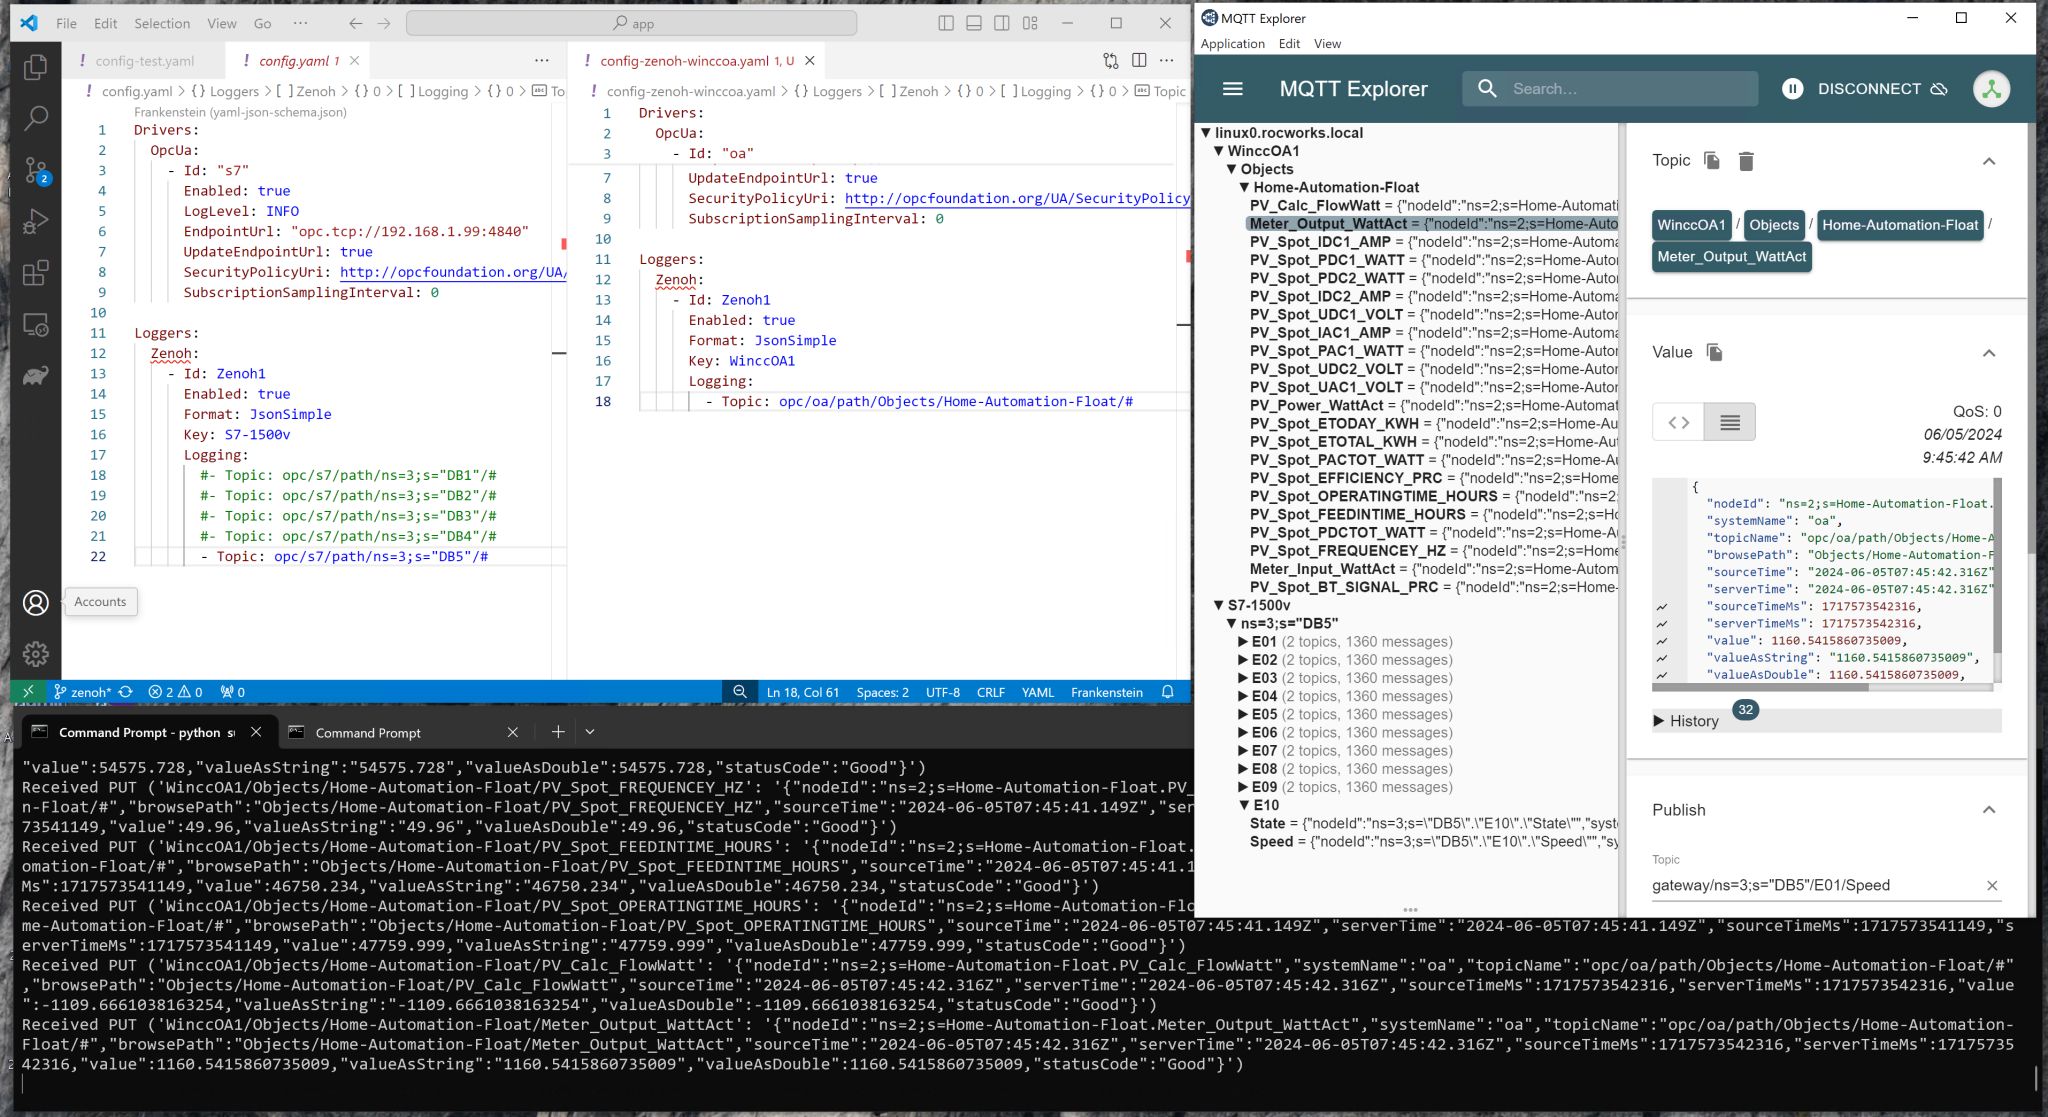Viewport: 2048px width, 1117px height.
Task: Click the Home-Automation-Float topic breadcrumb chip
Action: (x=1900, y=225)
